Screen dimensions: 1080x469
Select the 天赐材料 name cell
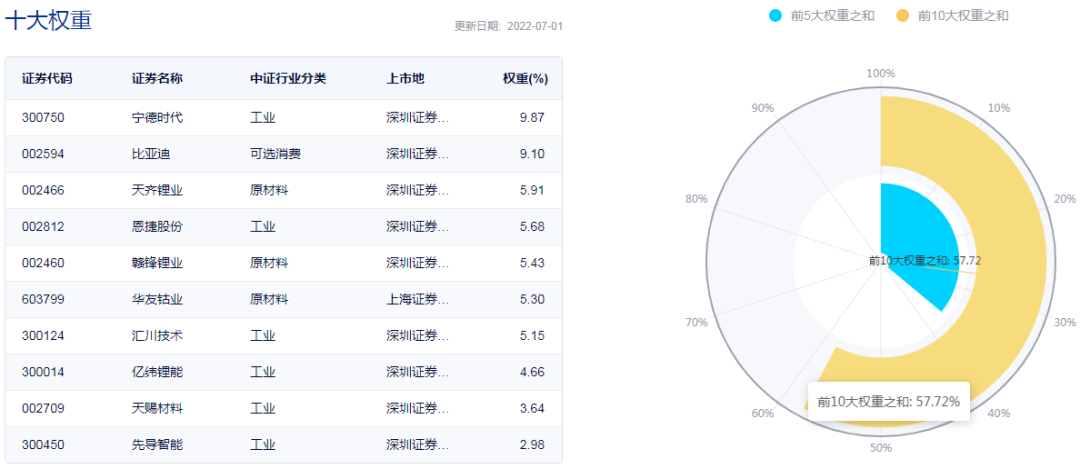[157, 408]
